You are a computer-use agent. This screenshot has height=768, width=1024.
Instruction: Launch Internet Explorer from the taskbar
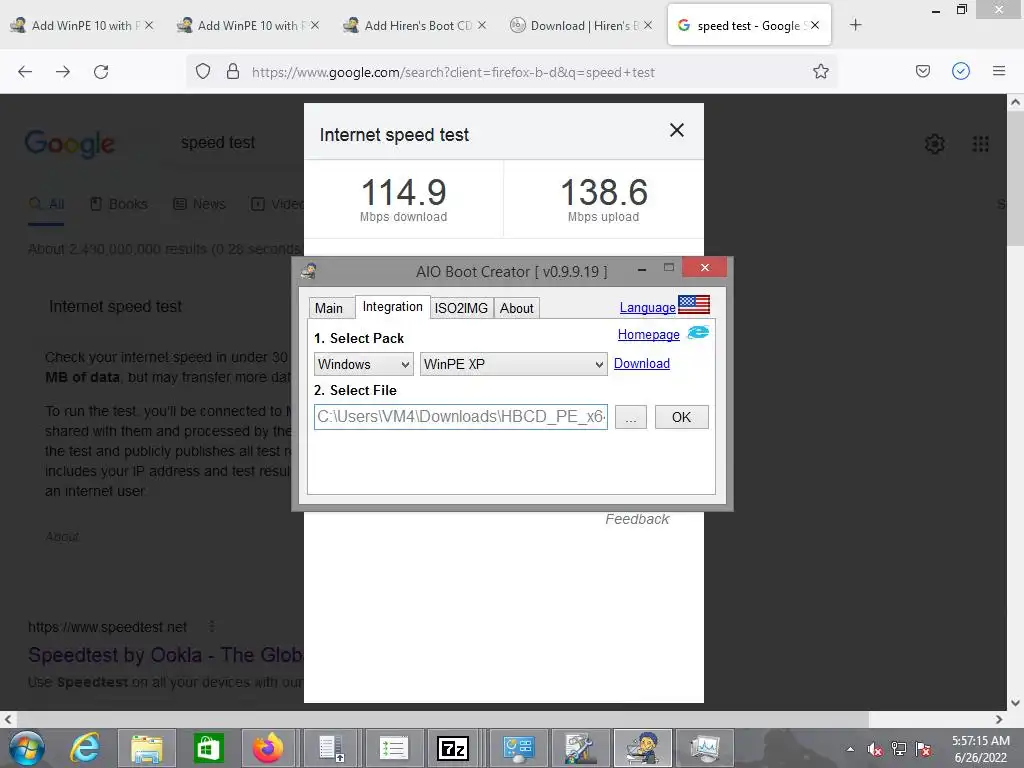pyautogui.click(x=86, y=748)
